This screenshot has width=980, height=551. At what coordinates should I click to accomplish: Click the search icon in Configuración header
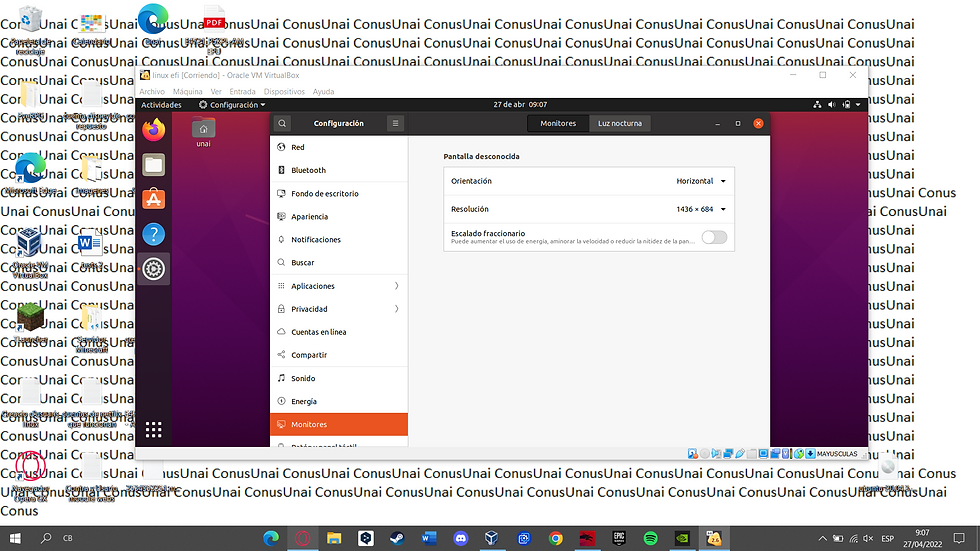pos(282,123)
